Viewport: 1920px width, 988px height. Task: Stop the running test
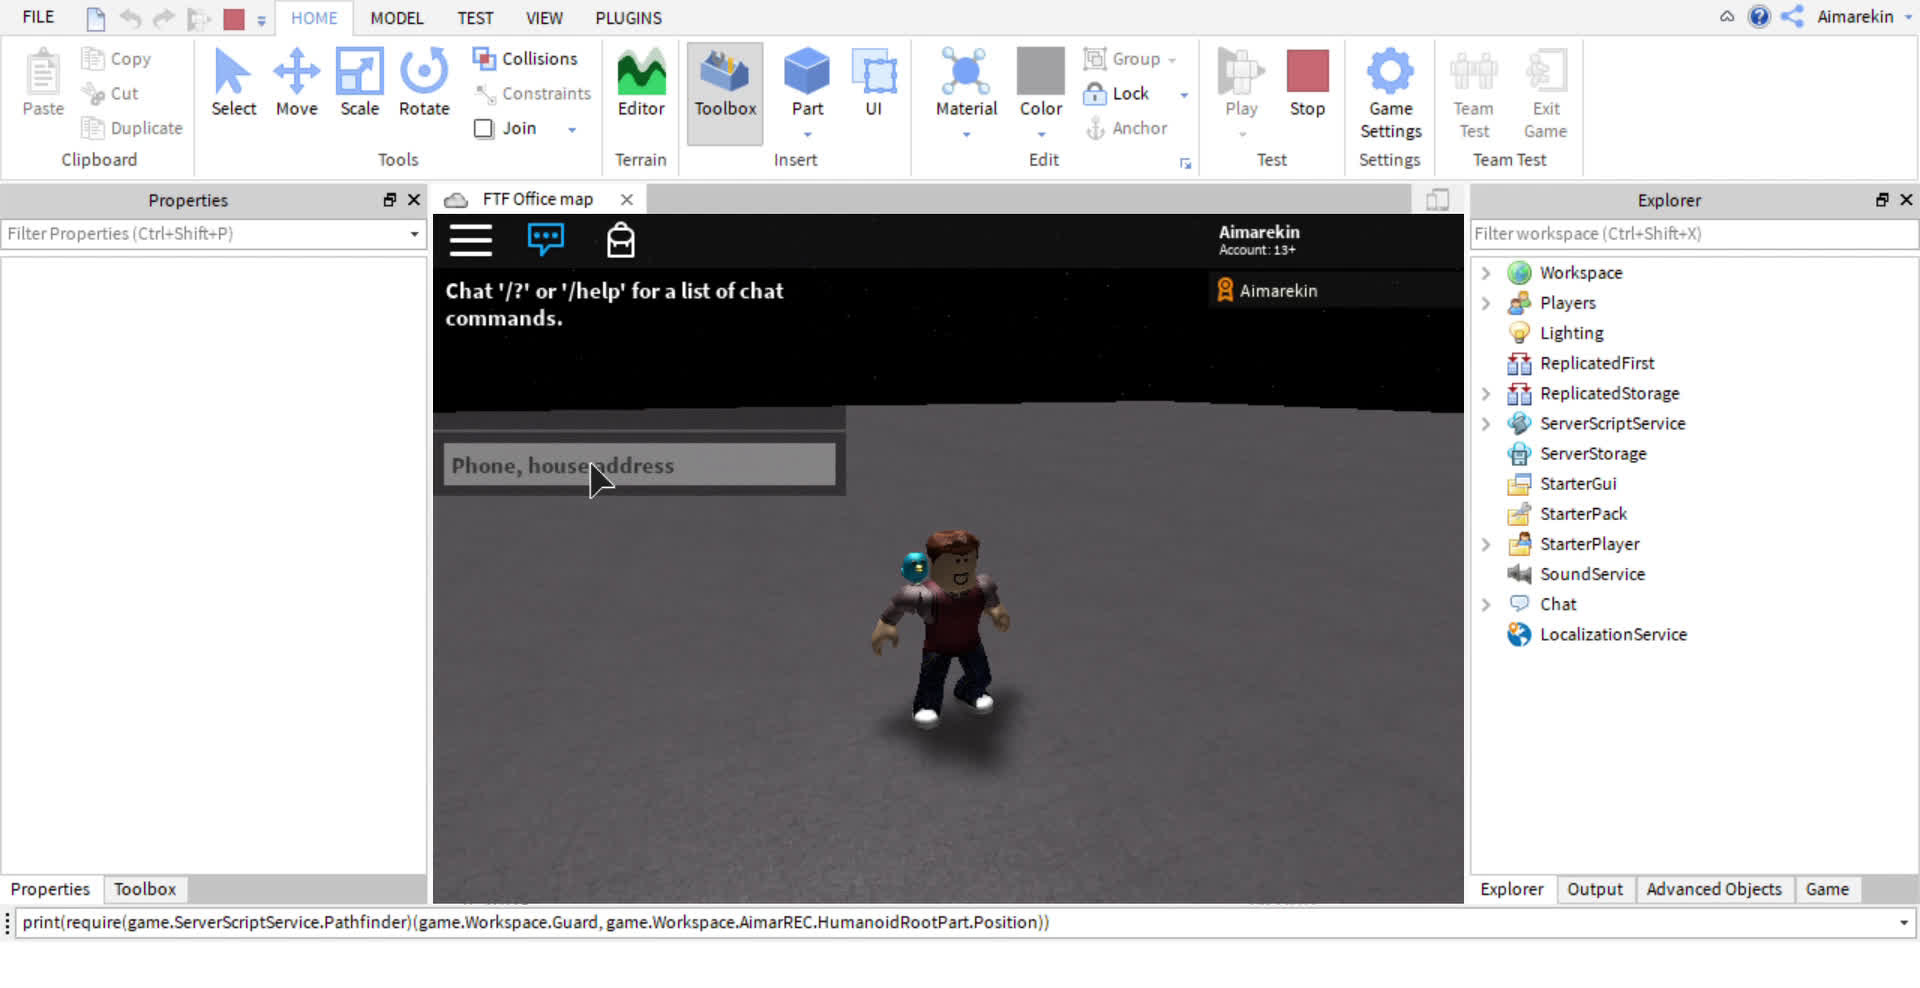(1307, 83)
